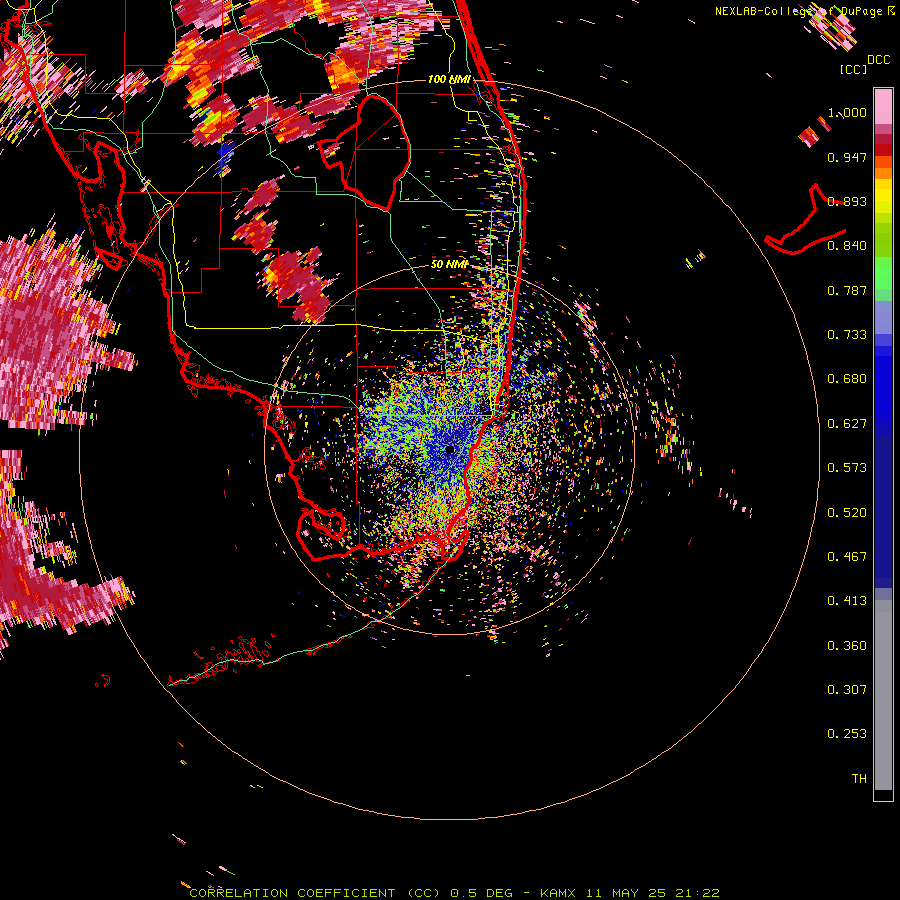This screenshot has height=900, width=900.
Task: Click the black KAMX radar site dot
Action: (450, 450)
